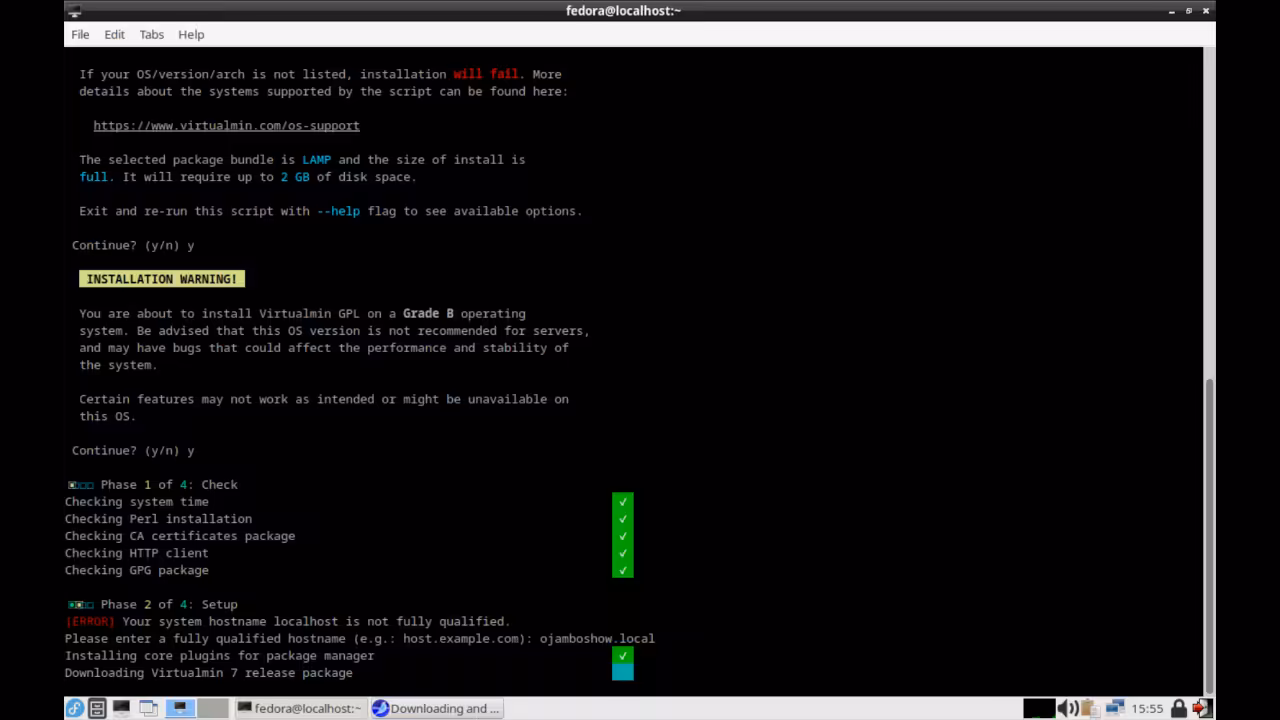Screen dimensions: 1280x720
Task: Switch to the Downloading browser window
Action: (x=436, y=708)
